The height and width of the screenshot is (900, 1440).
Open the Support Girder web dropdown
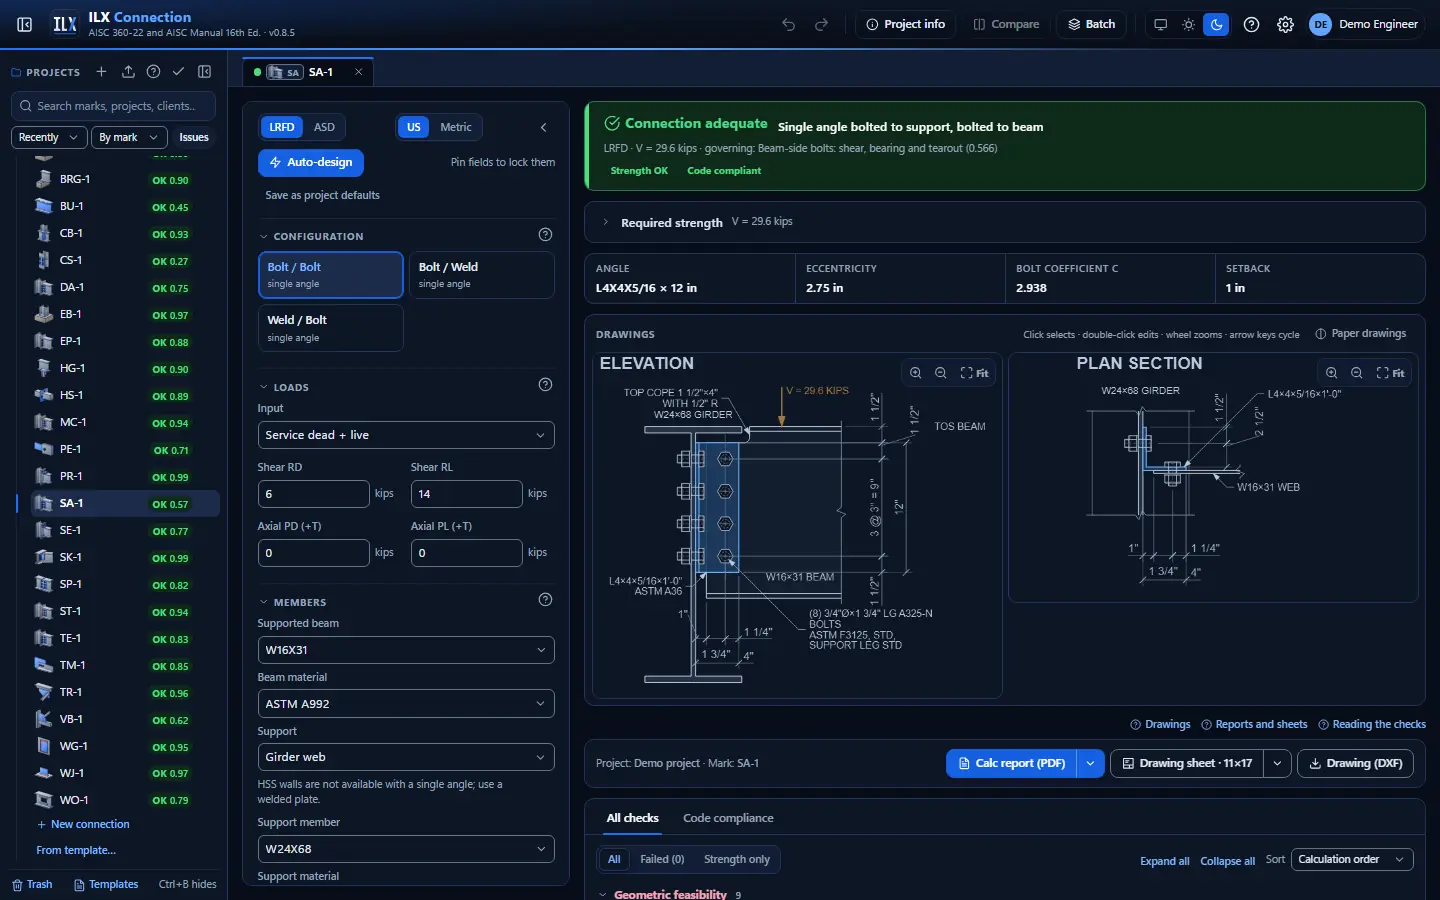click(x=406, y=757)
